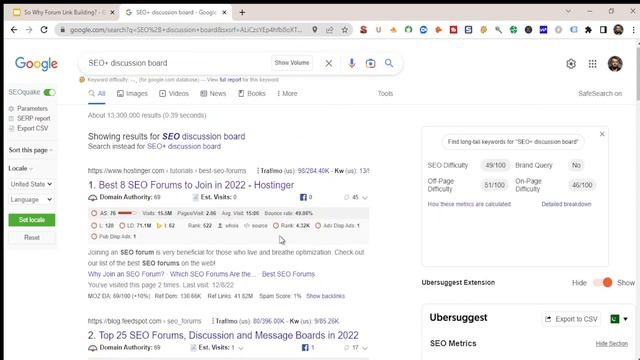Switch to the Forum Link Building browser tab
Image resolution: width=640 pixels, height=360 pixels.
63,13
